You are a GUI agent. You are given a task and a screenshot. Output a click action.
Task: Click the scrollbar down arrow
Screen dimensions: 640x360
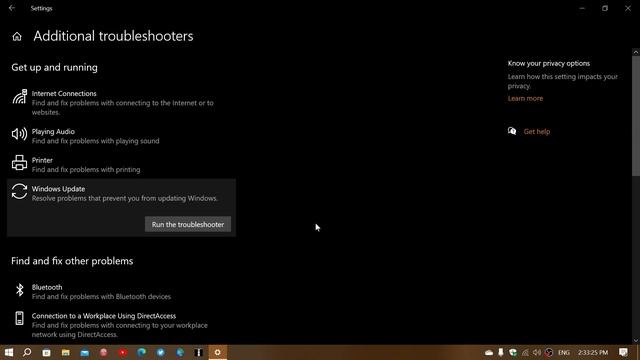[x=636, y=340]
